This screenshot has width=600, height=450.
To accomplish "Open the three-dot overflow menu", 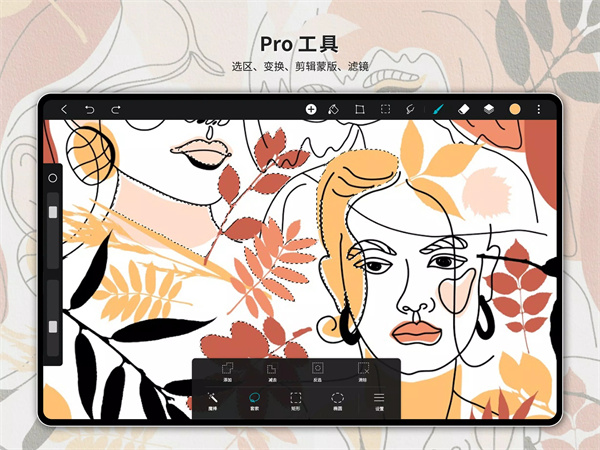I will pos(539,109).
